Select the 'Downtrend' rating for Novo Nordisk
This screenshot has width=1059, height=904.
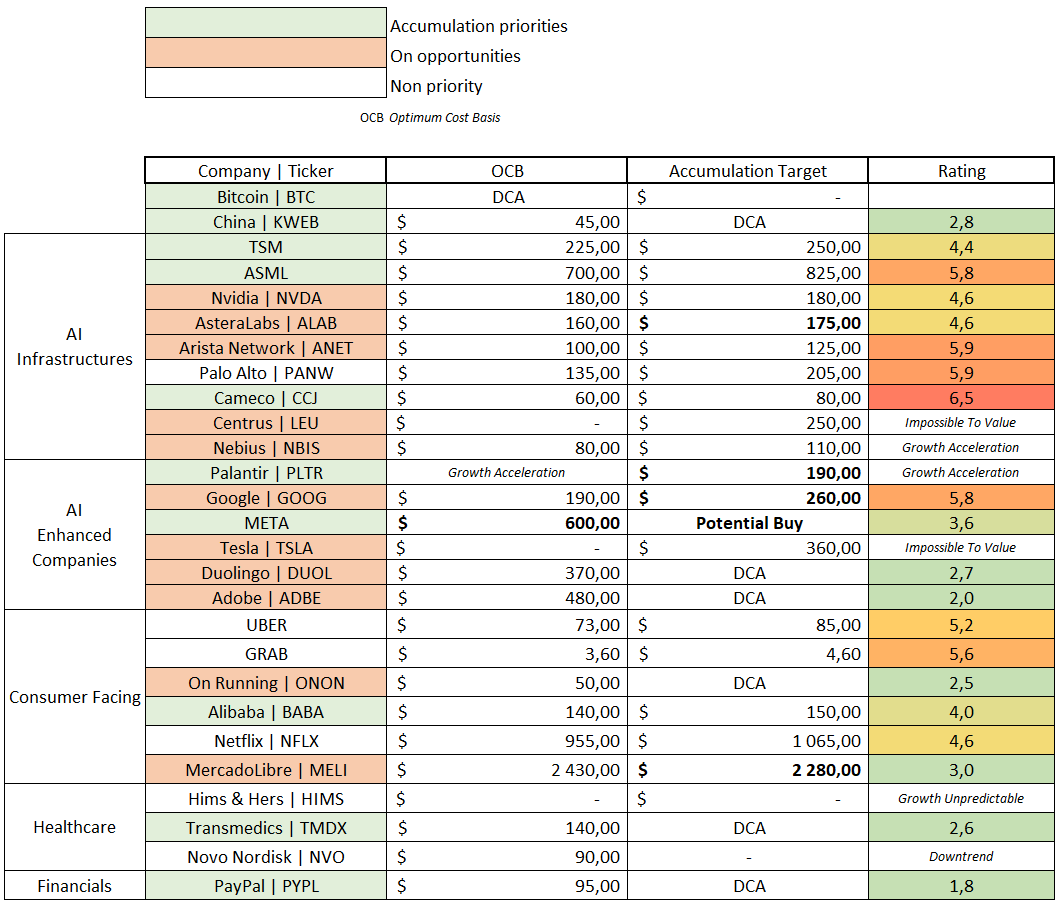[x=961, y=856]
